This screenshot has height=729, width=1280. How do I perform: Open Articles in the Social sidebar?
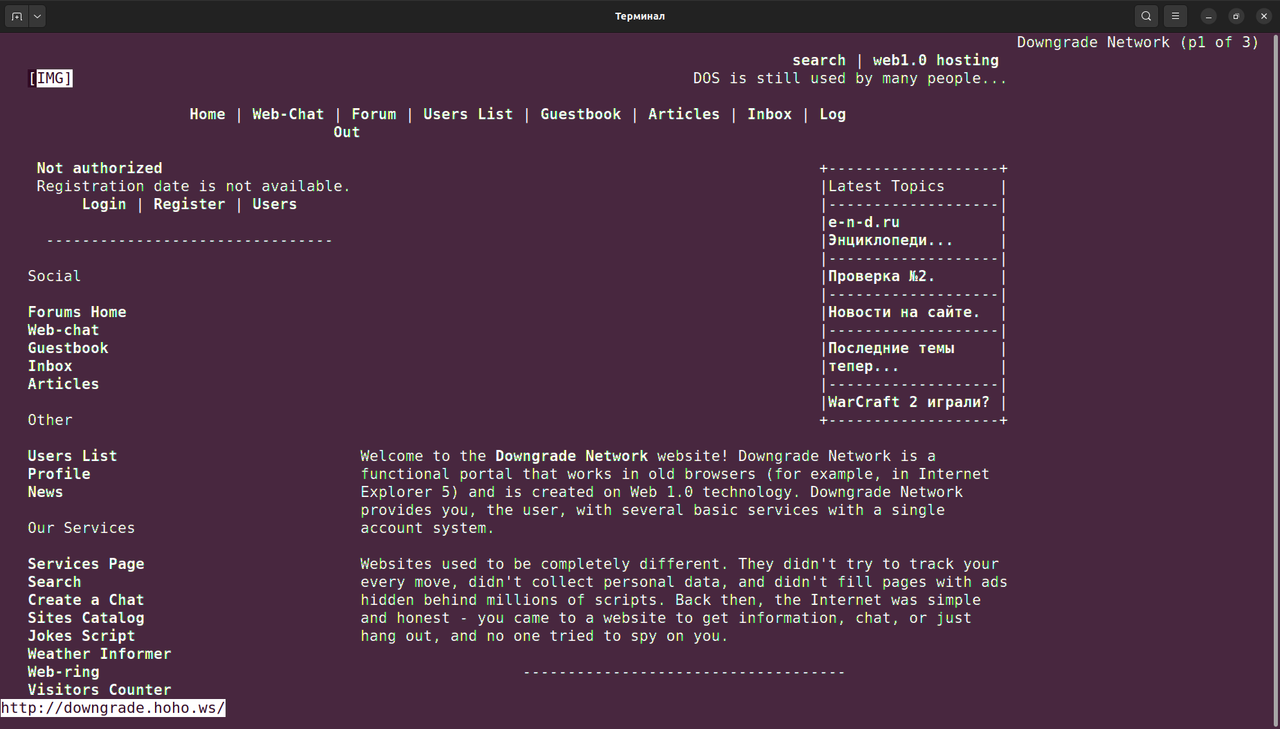click(x=63, y=384)
